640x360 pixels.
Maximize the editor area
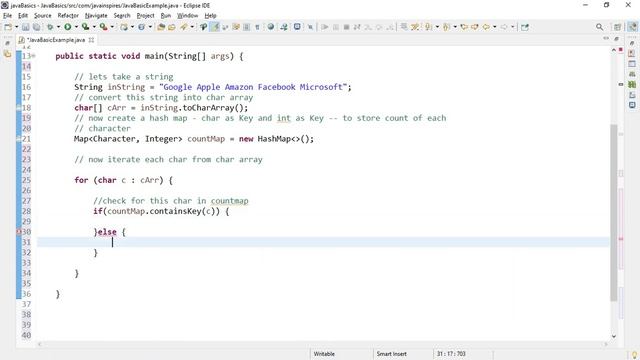coord(616,39)
